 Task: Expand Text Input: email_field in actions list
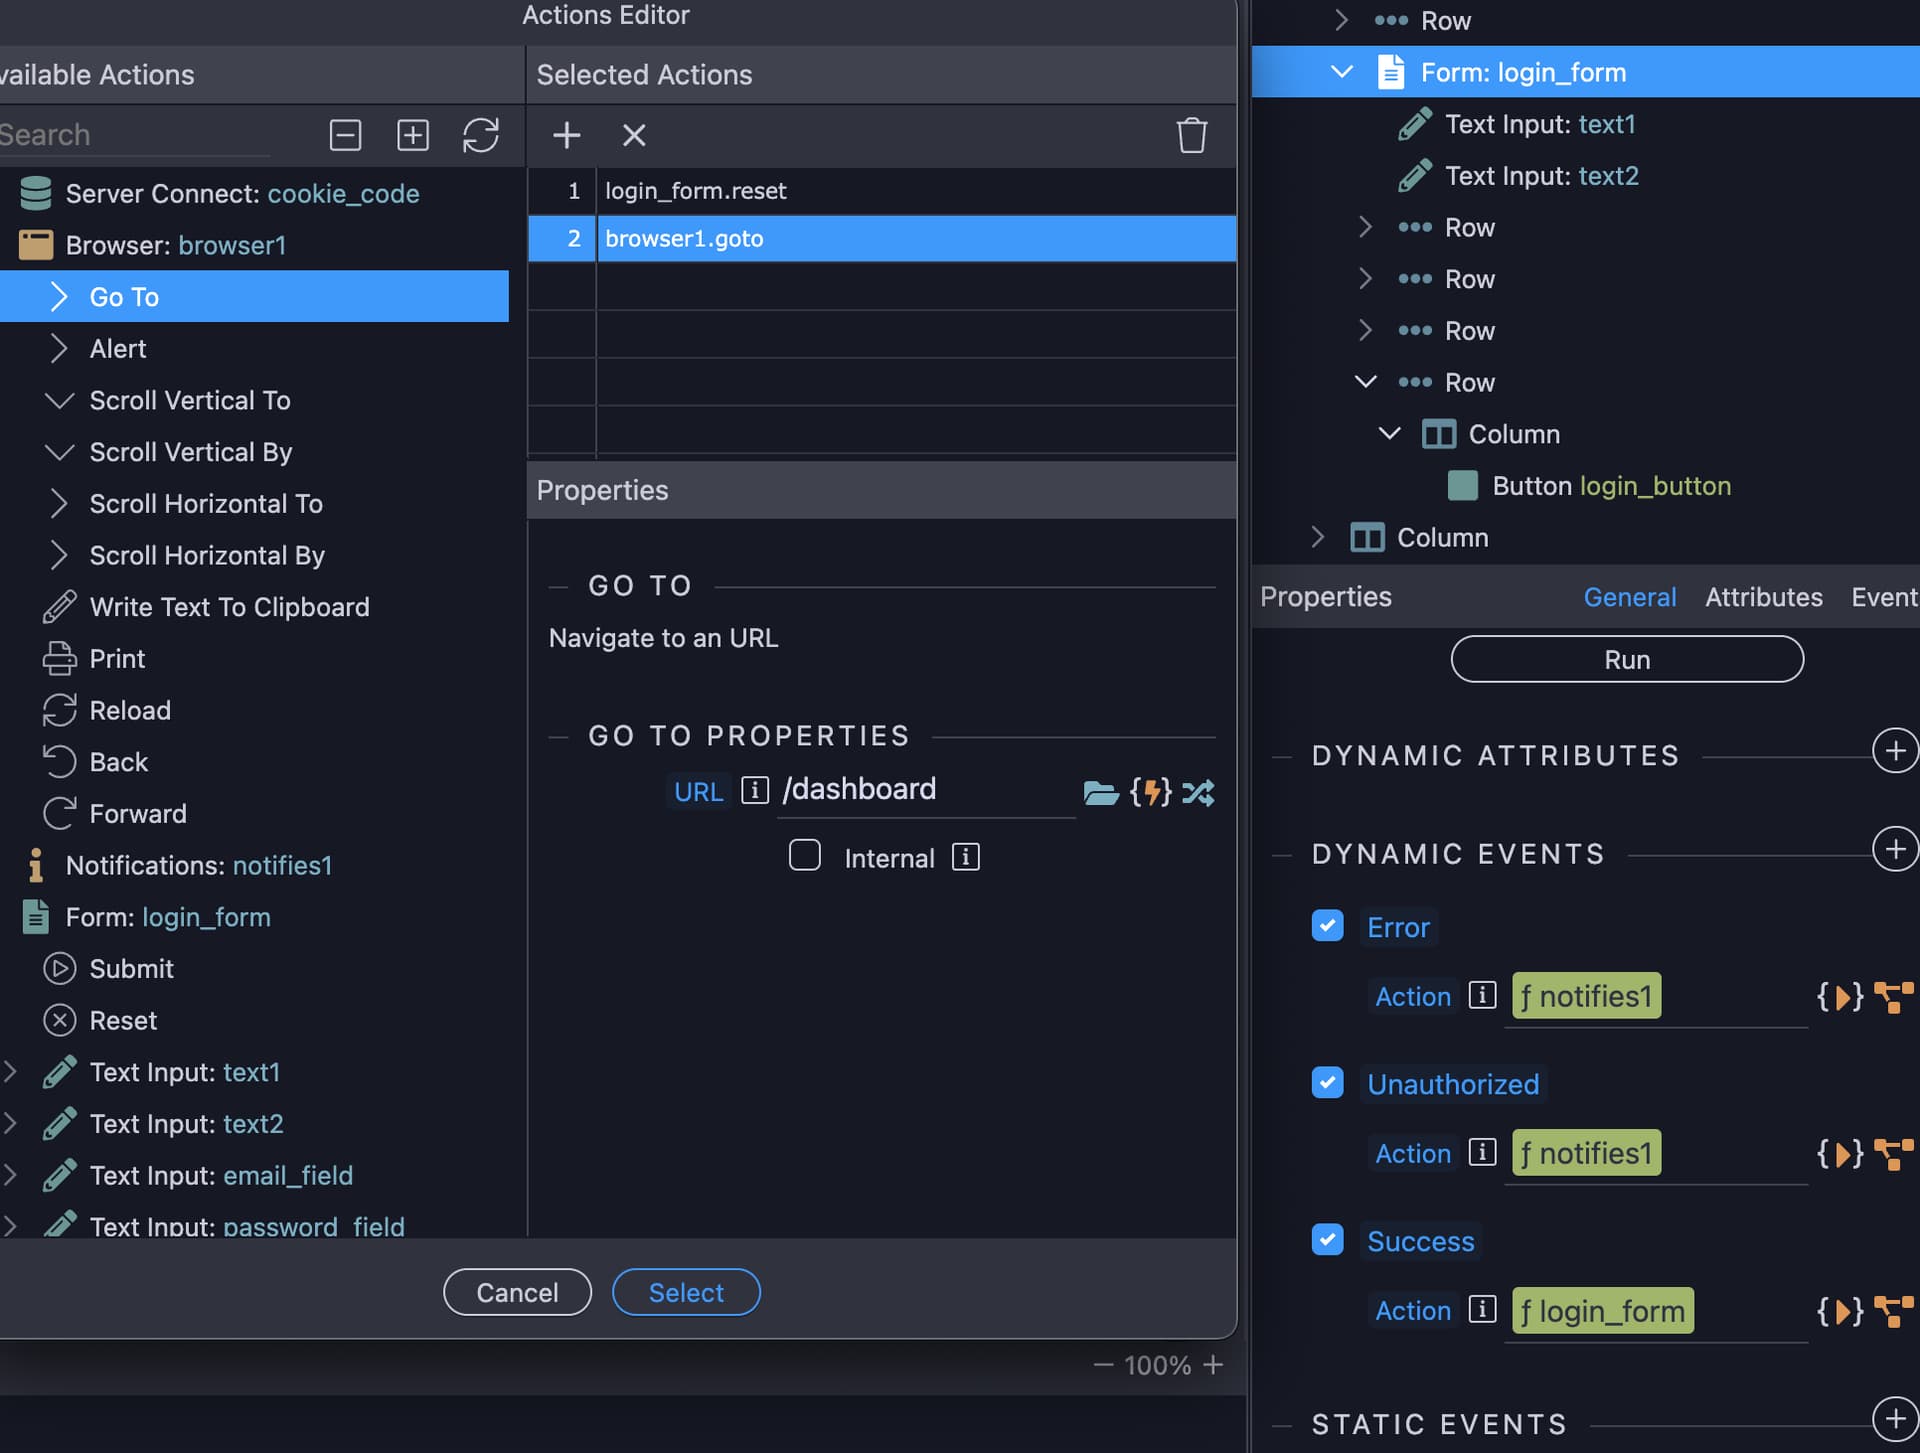(x=10, y=1175)
